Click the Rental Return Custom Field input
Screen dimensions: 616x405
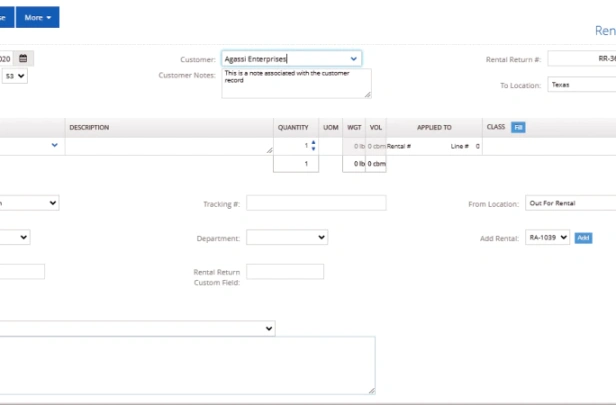[x=285, y=271]
